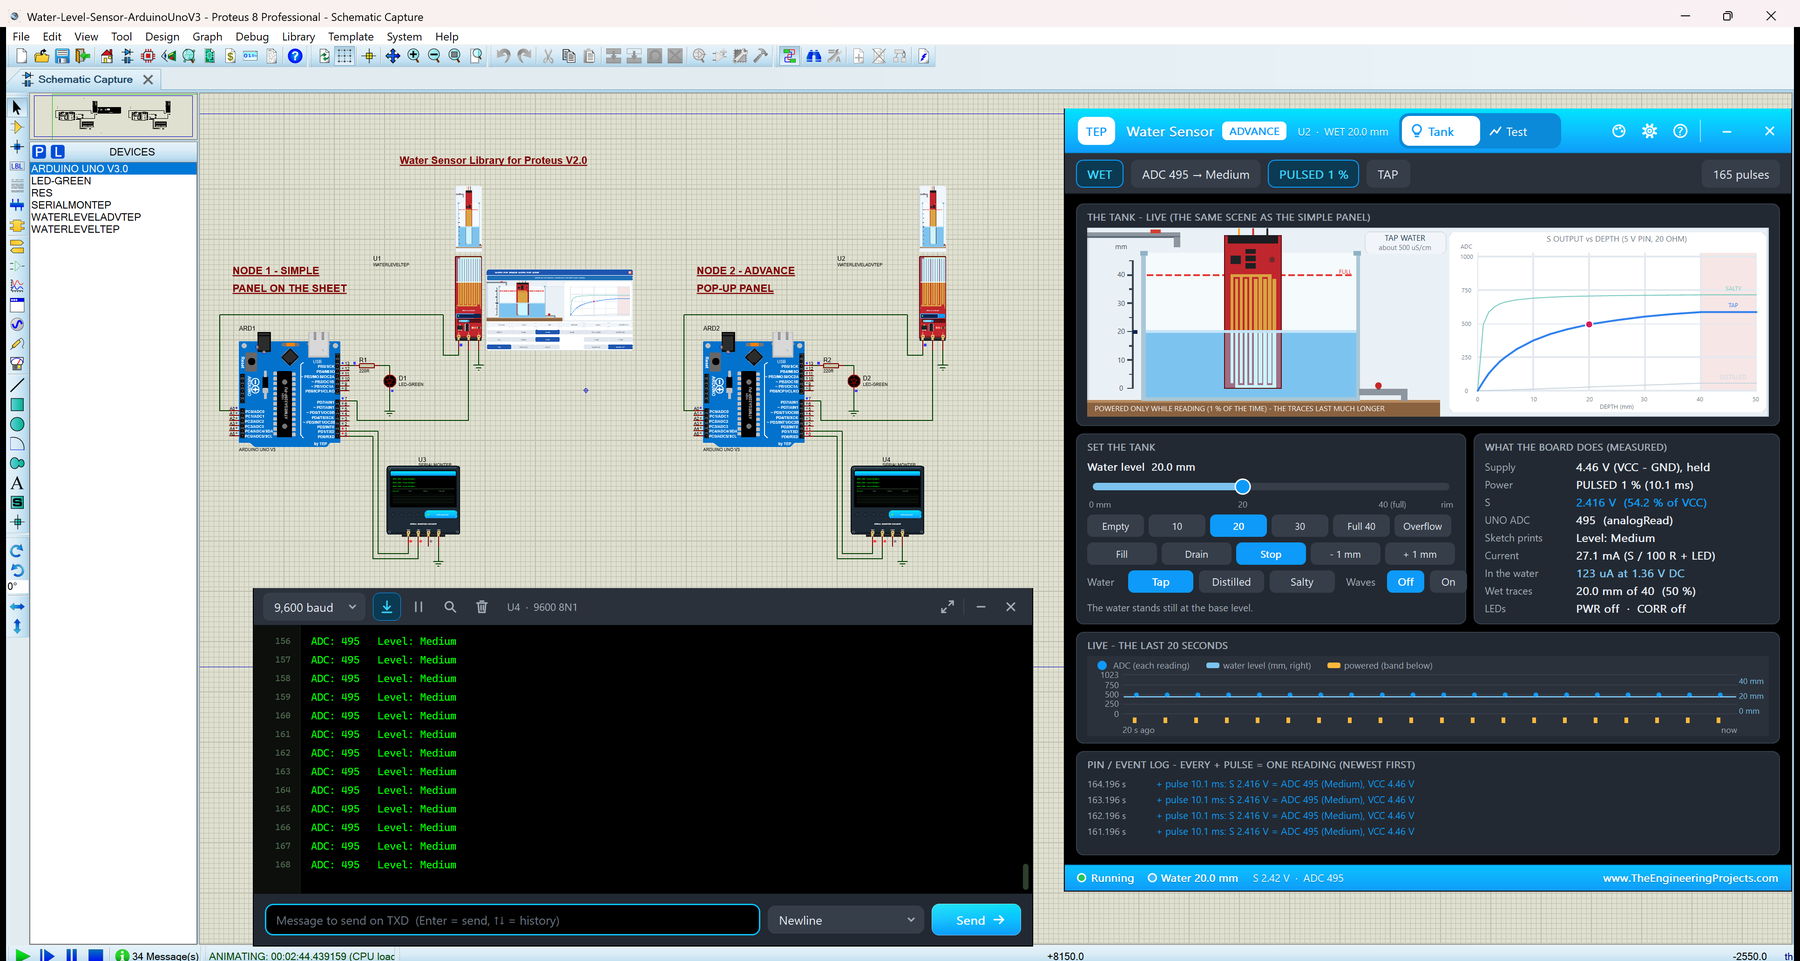Click the Library 'L' button in DEVICES panel
This screenshot has width=1800, height=961.
[58, 152]
